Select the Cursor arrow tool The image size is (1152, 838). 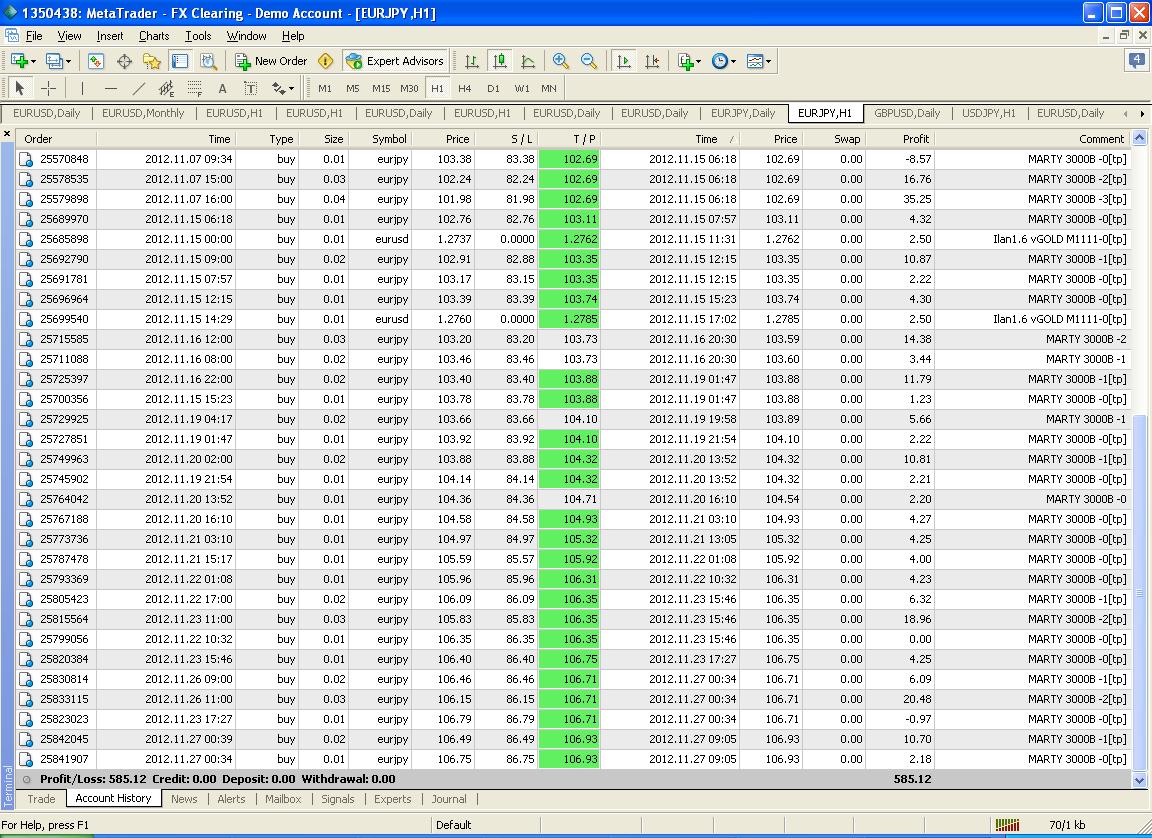click(x=19, y=89)
